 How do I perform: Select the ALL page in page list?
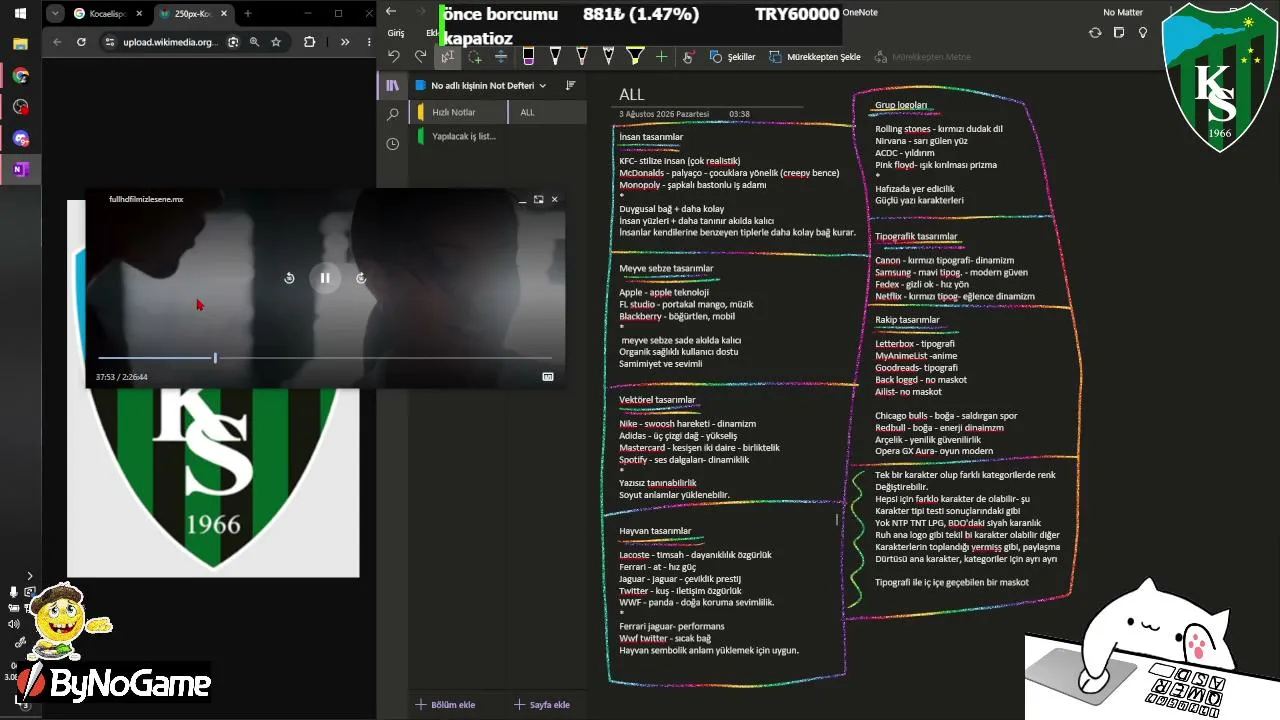click(547, 112)
